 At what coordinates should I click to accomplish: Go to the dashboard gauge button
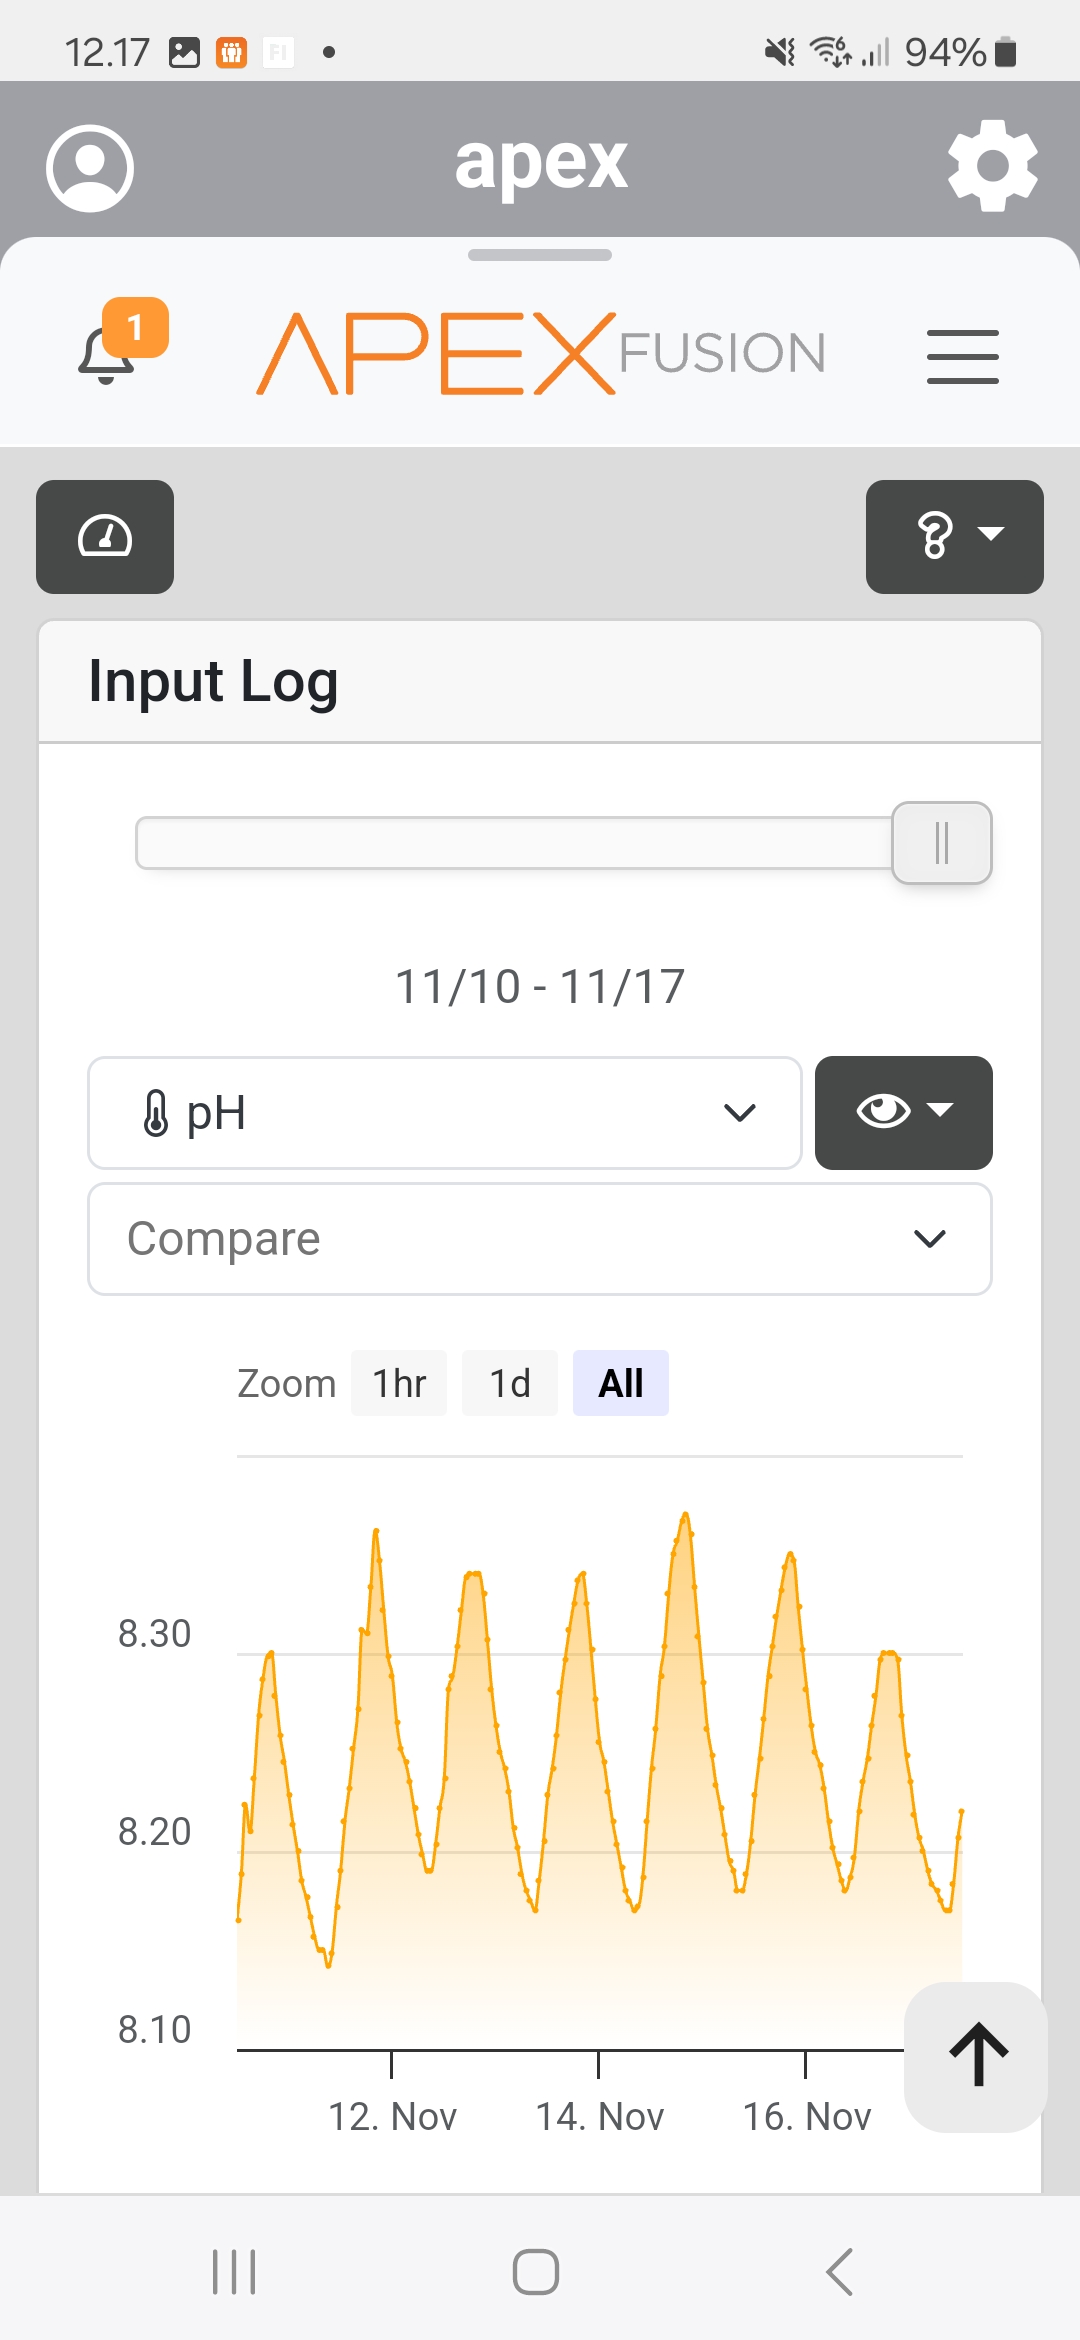(105, 537)
